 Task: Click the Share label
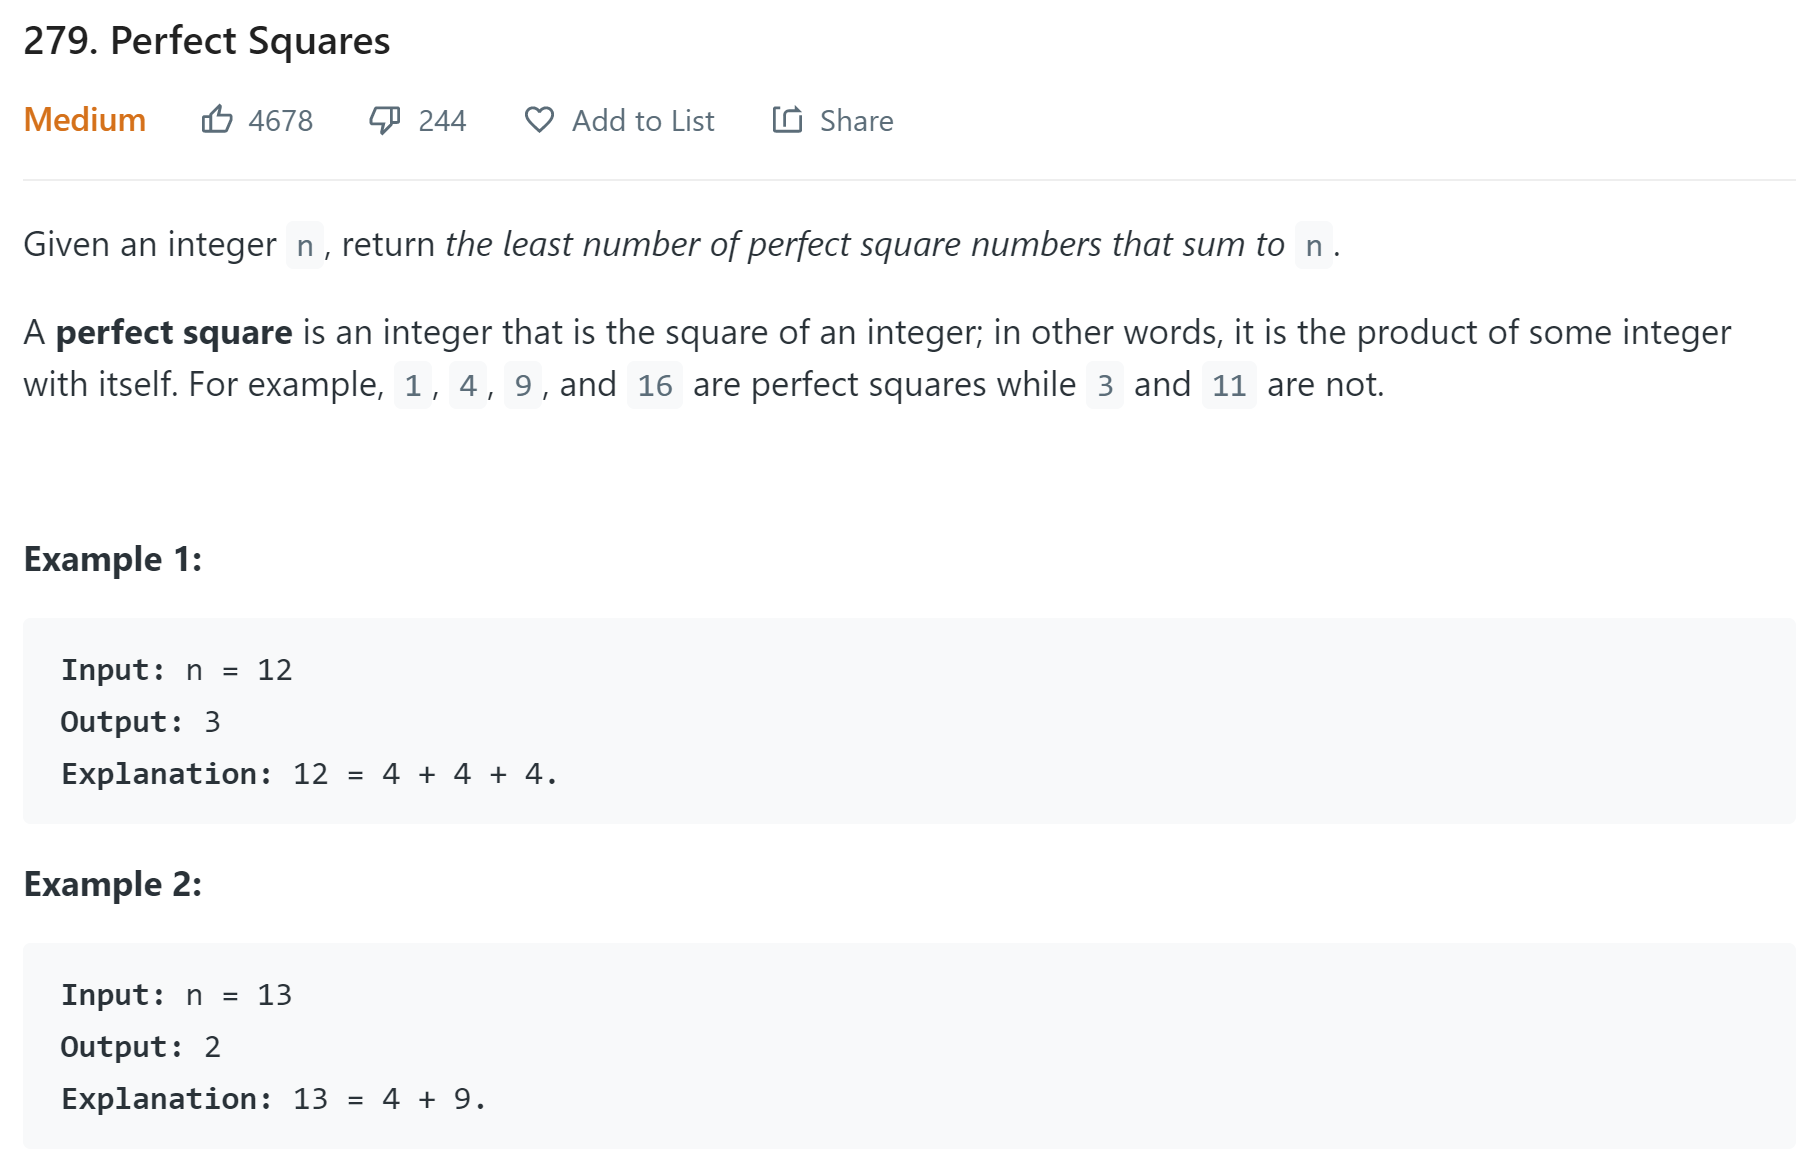[857, 121]
